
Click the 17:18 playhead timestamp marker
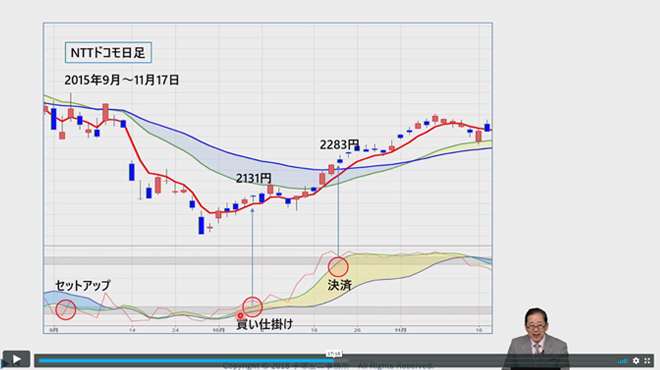coord(334,354)
